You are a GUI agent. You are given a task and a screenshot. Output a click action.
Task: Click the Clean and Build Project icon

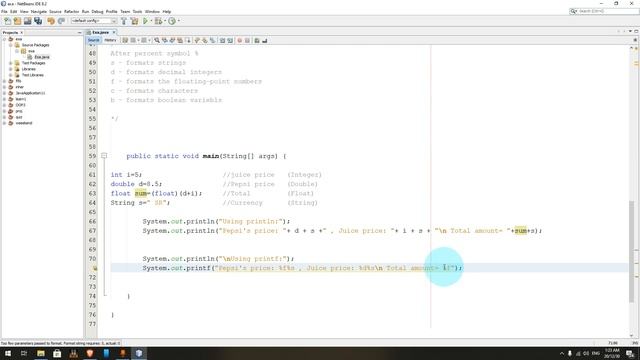pyautogui.click(x=134, y=21)
